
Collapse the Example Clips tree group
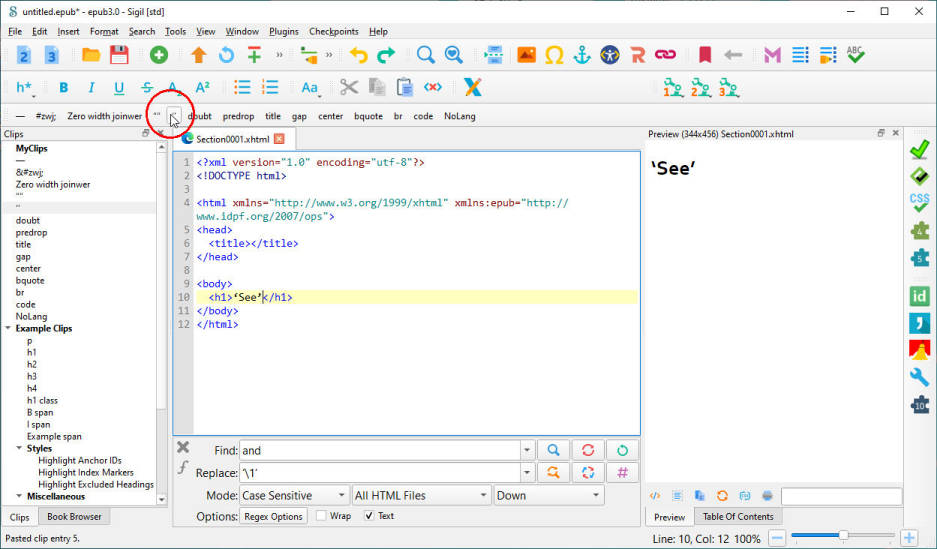(x=8, y=328)
